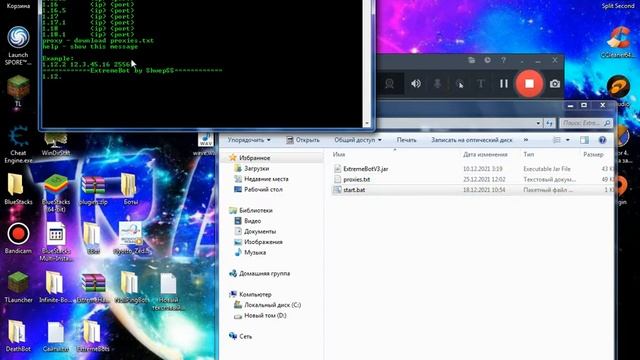Open Explorer help icon
The height and width of the screenshot is (360, 640).
click(x=602, y=140)
